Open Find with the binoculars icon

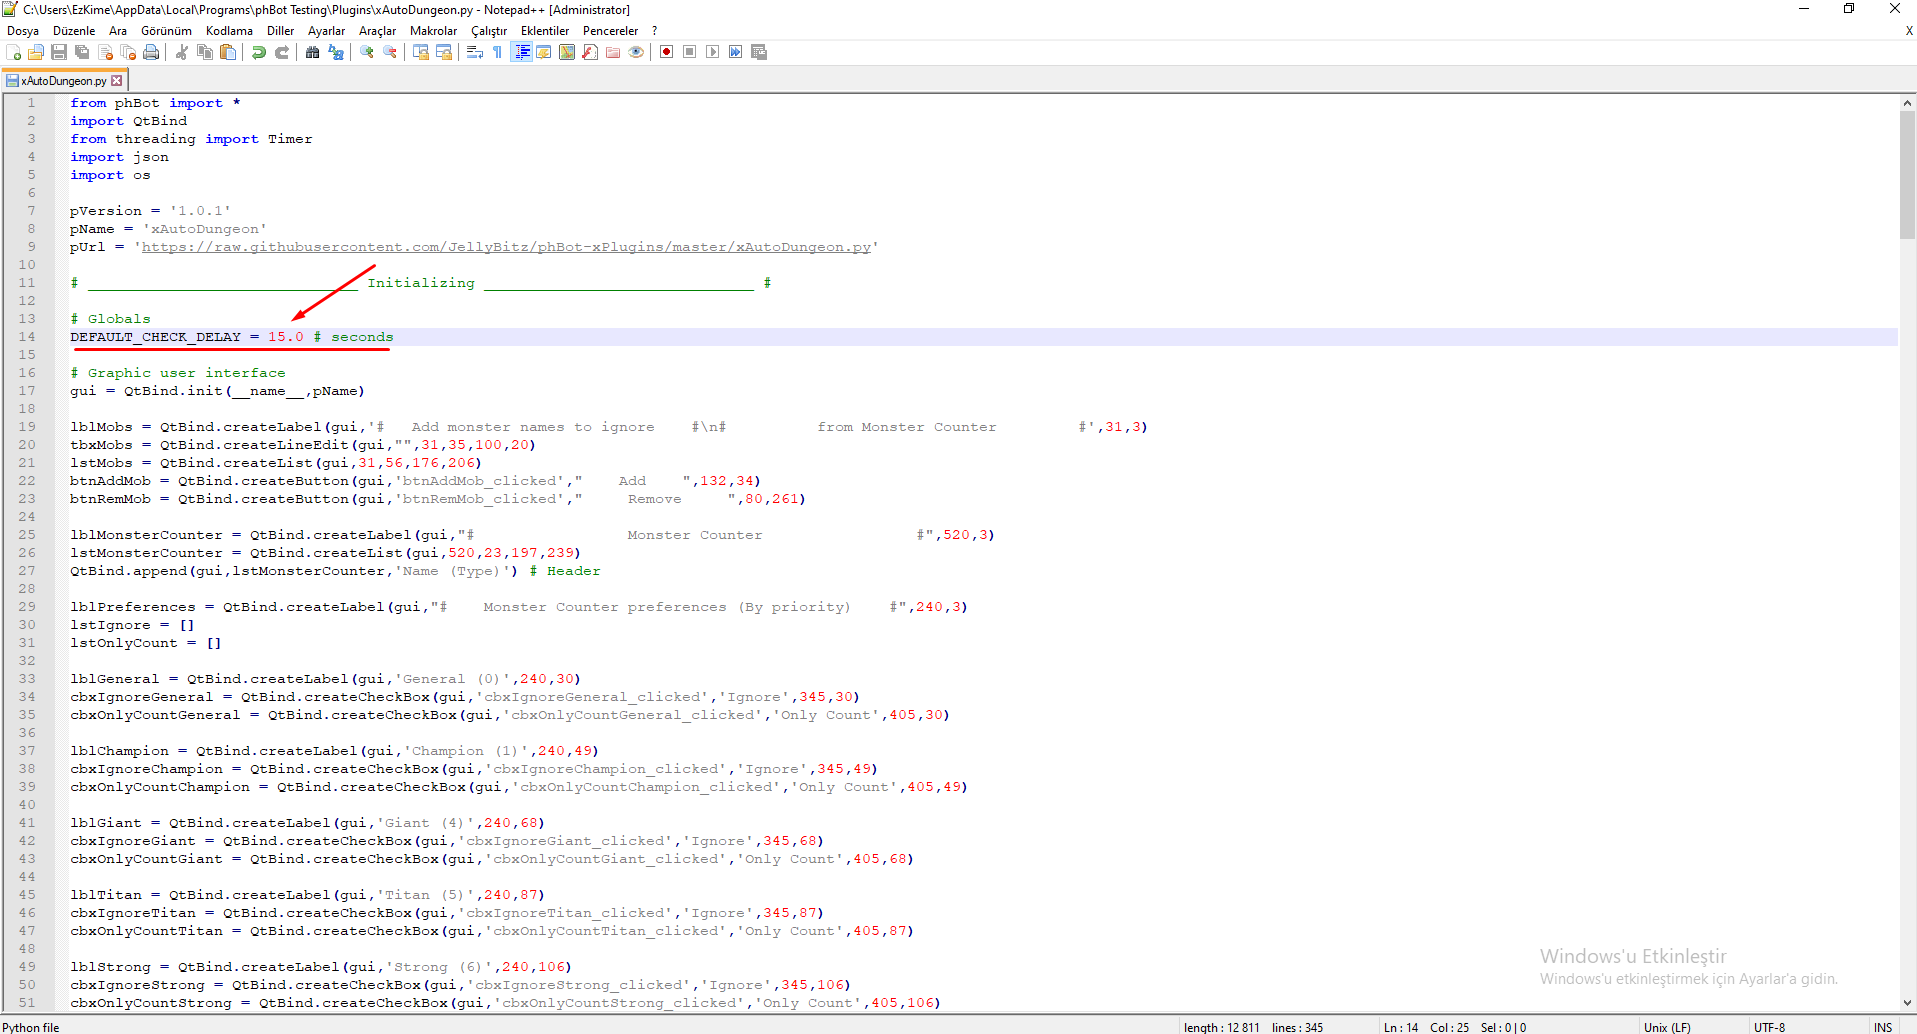pyautogui.click(x=313, y=52)
